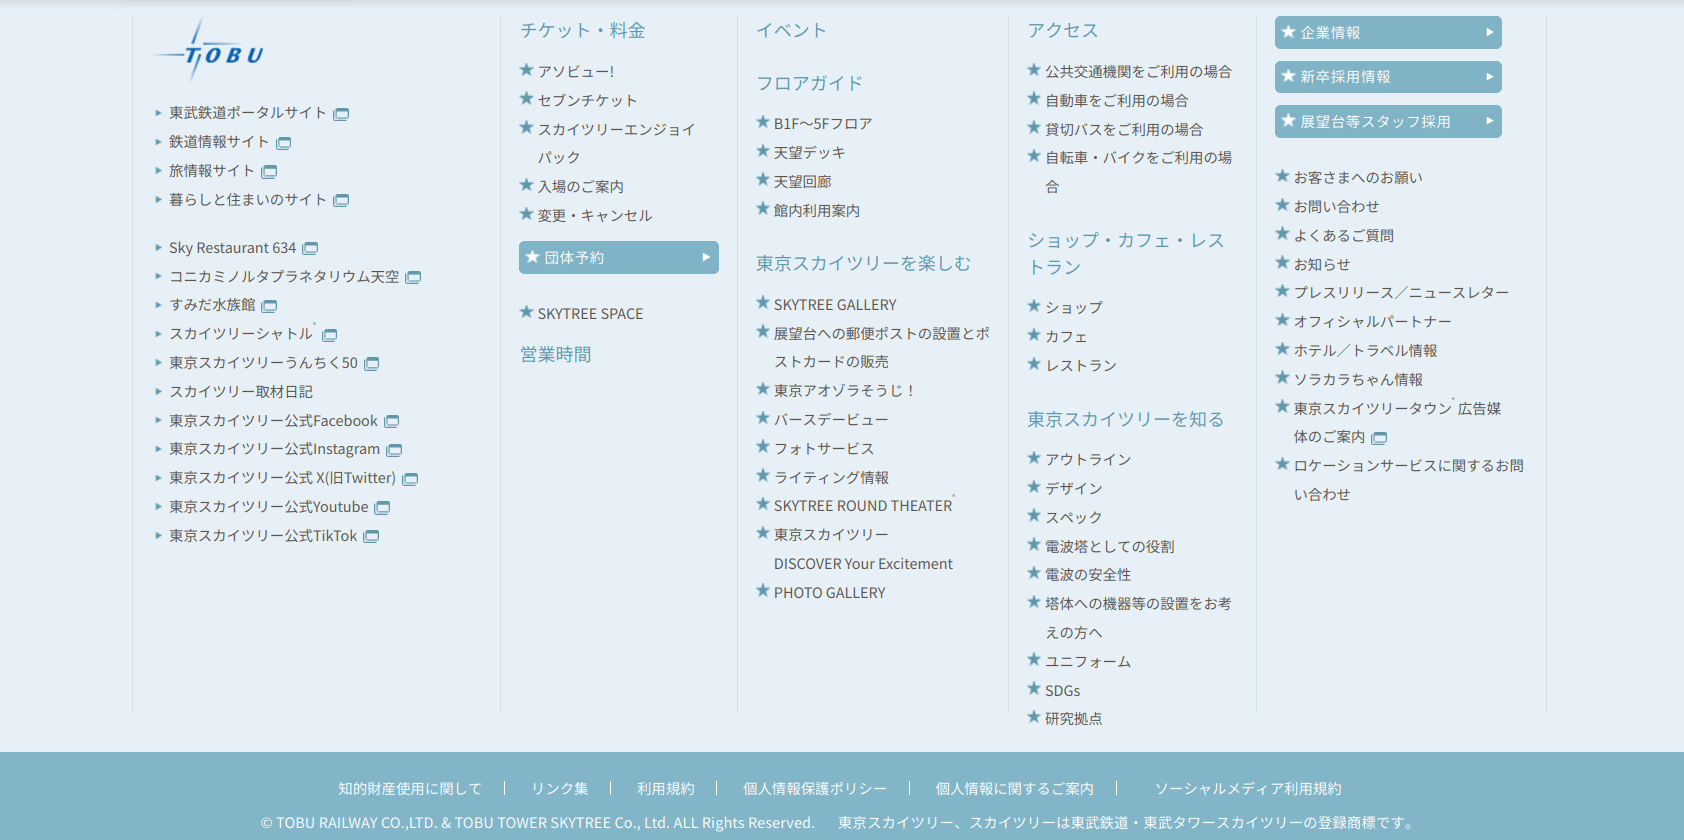Image resolution: width=1684 pixels, height=840 pixels.
Task: Open 個人情報保護ポリシー in the footer
Action: 814,789
